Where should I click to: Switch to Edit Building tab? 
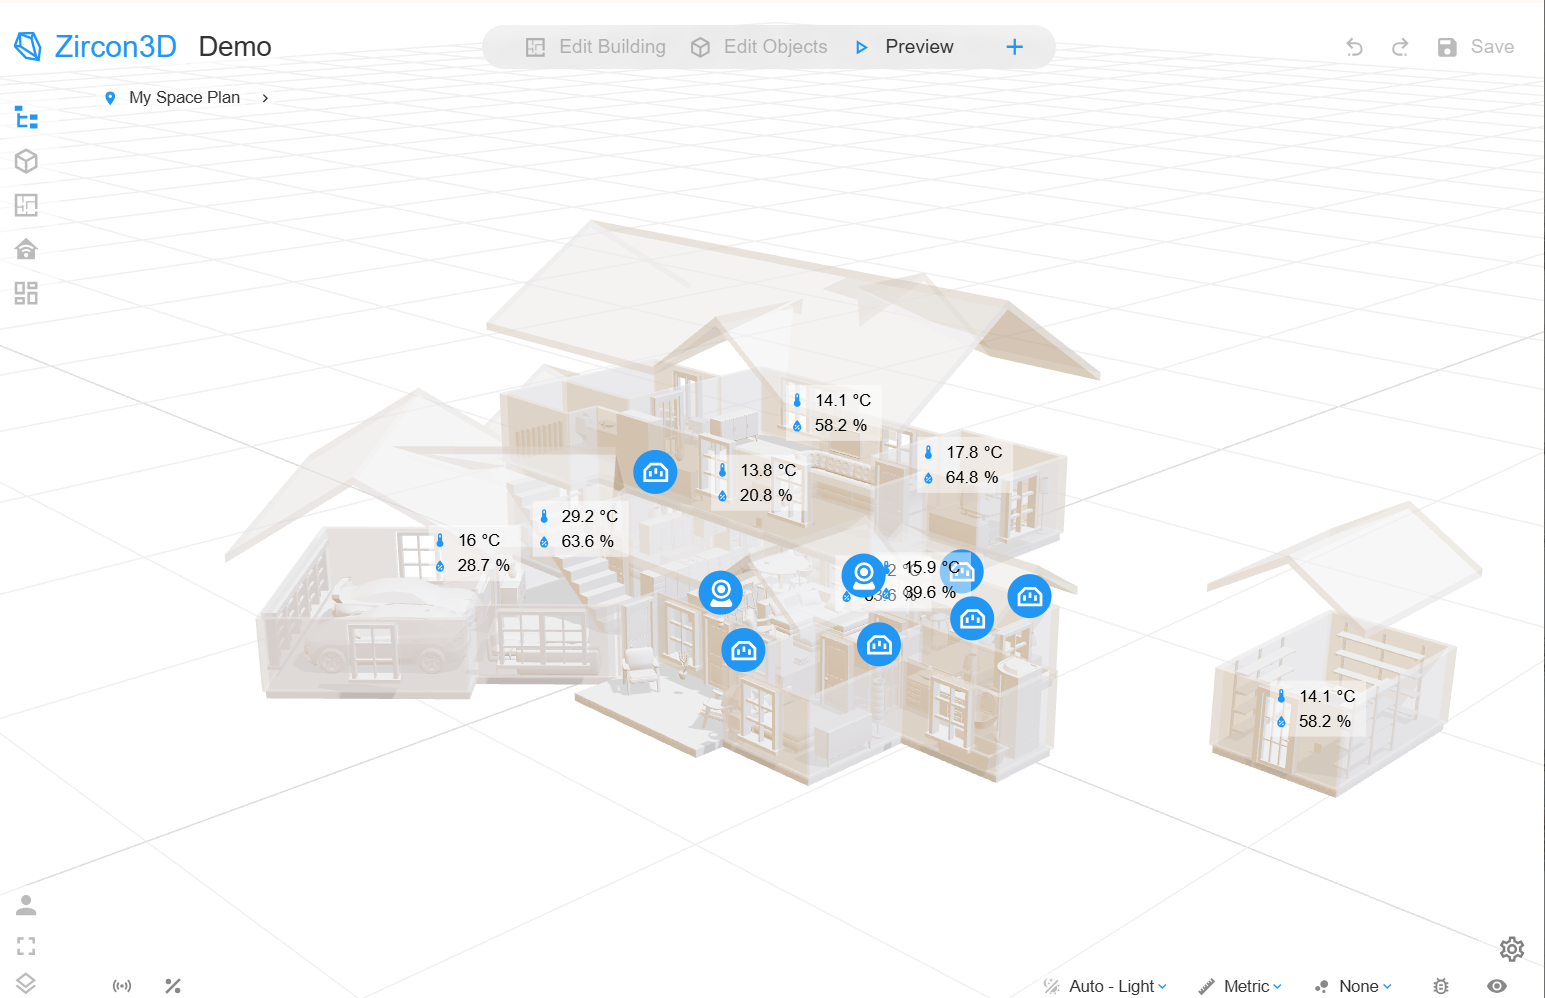596,47
